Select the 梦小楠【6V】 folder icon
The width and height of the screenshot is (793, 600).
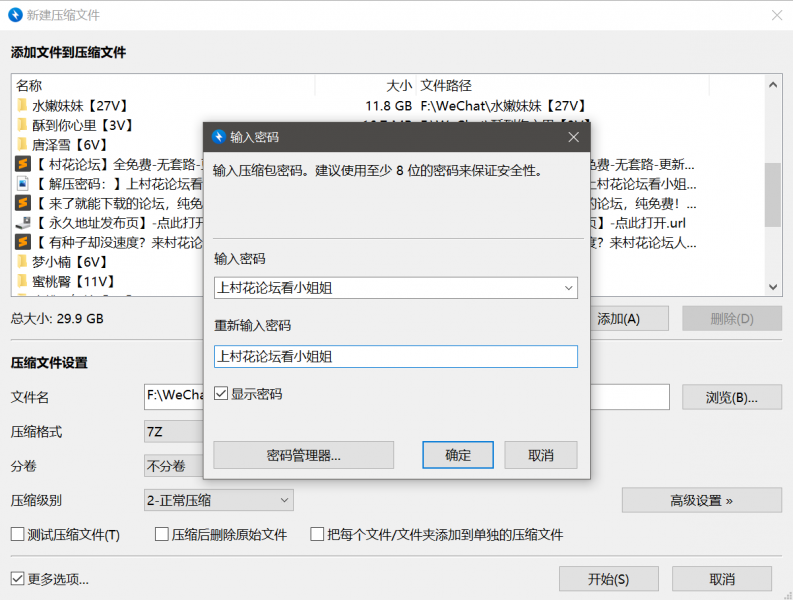coord(22,261)
